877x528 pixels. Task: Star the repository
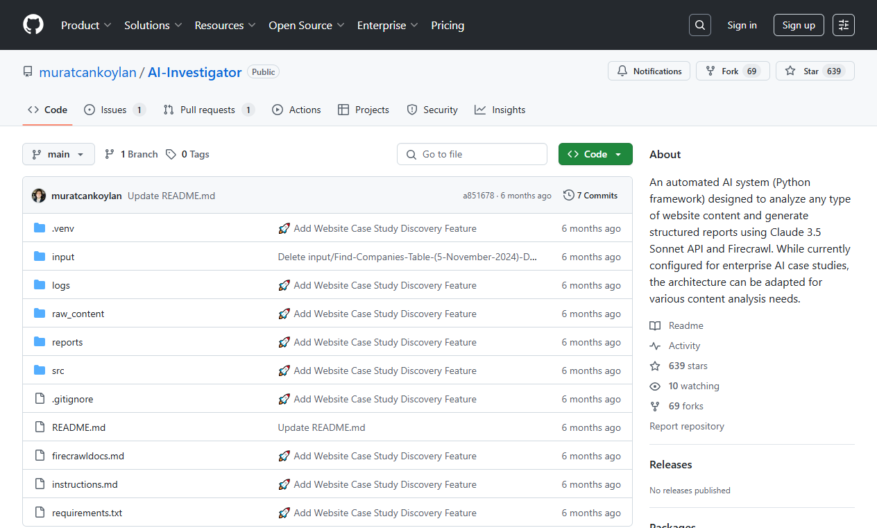point(815,71)
